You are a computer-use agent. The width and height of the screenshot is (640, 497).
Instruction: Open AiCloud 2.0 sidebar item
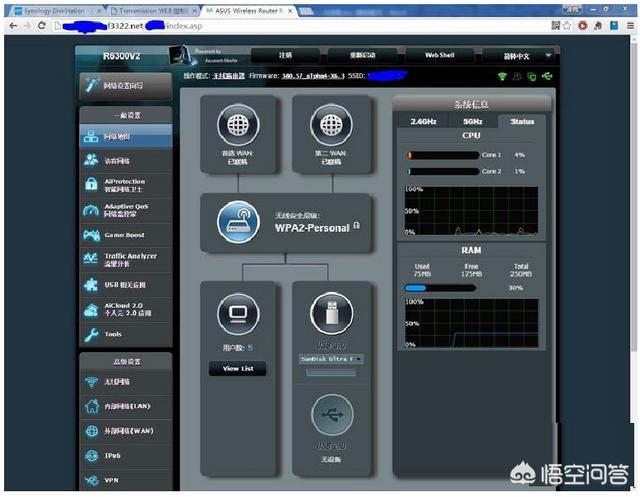[x=126, y=310]
